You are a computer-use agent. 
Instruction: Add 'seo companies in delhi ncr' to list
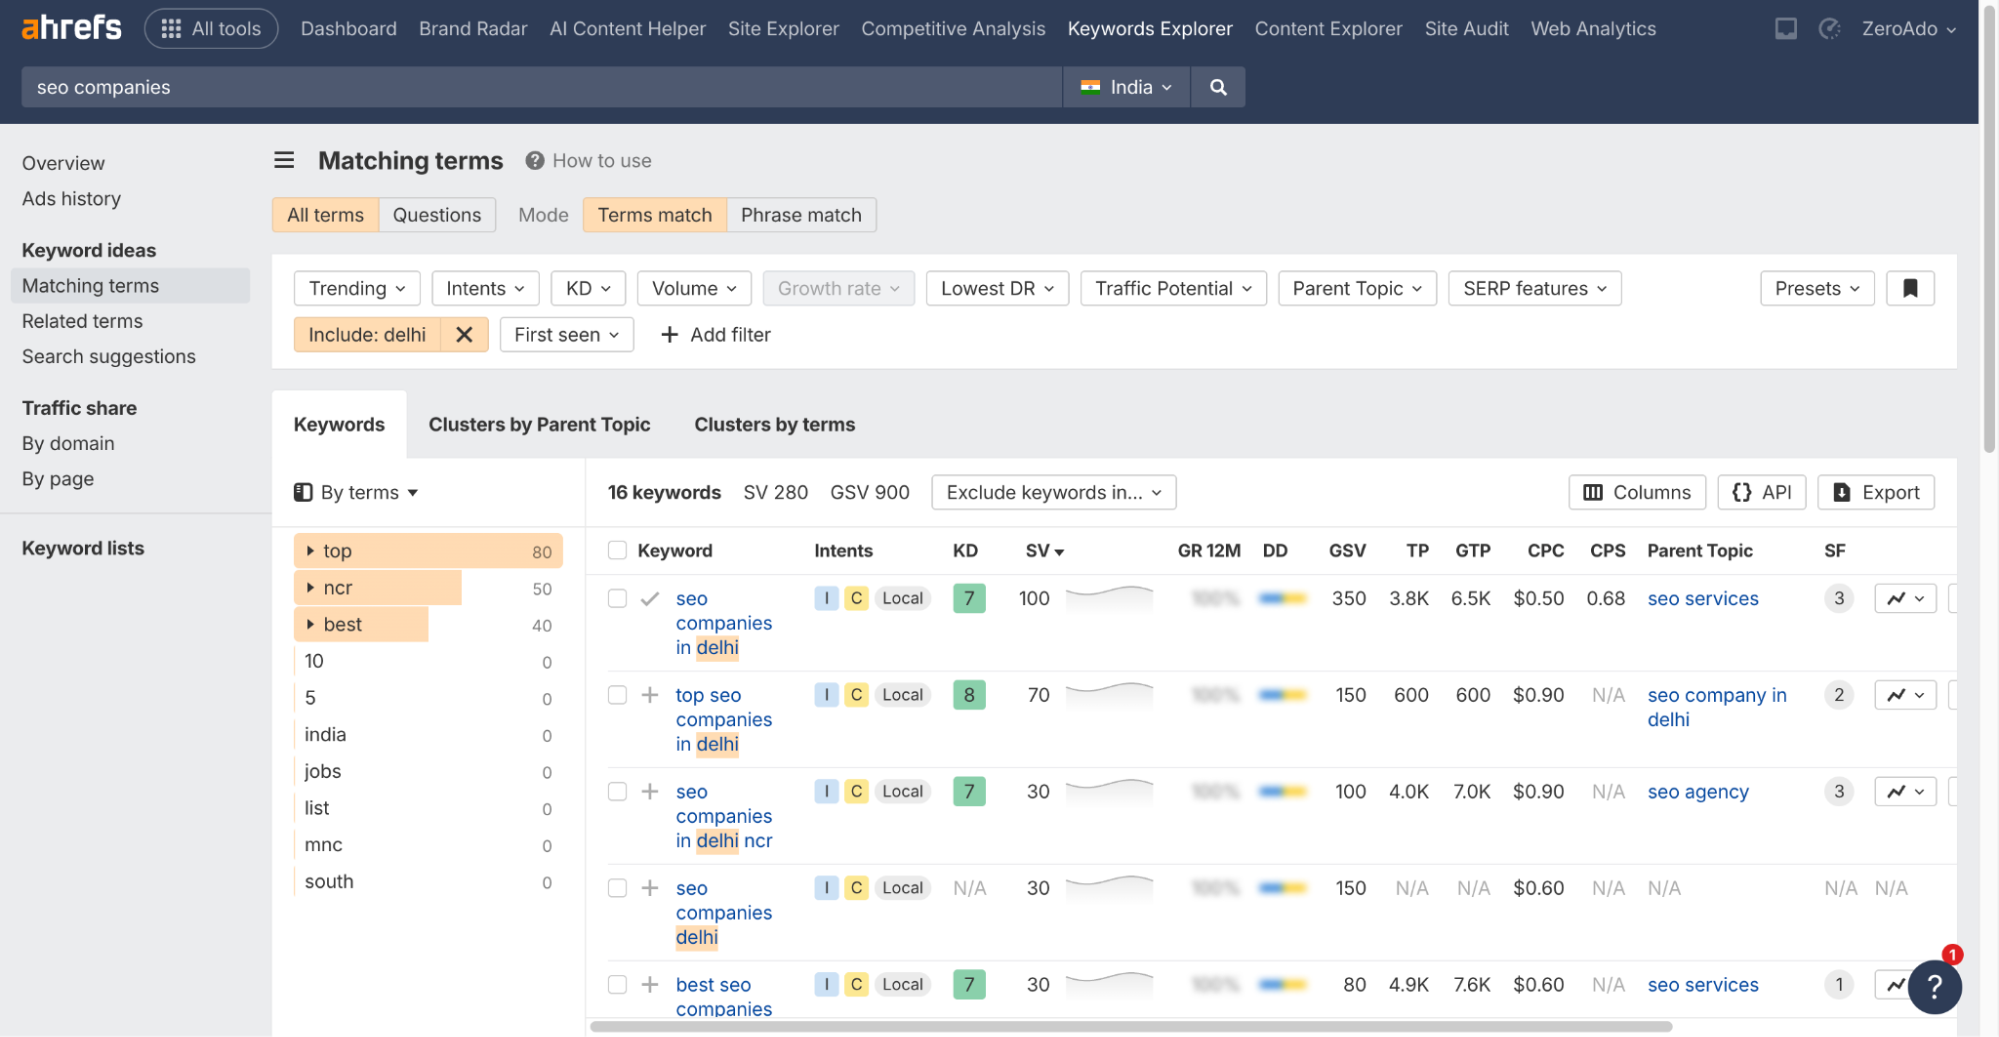[650, 792]
